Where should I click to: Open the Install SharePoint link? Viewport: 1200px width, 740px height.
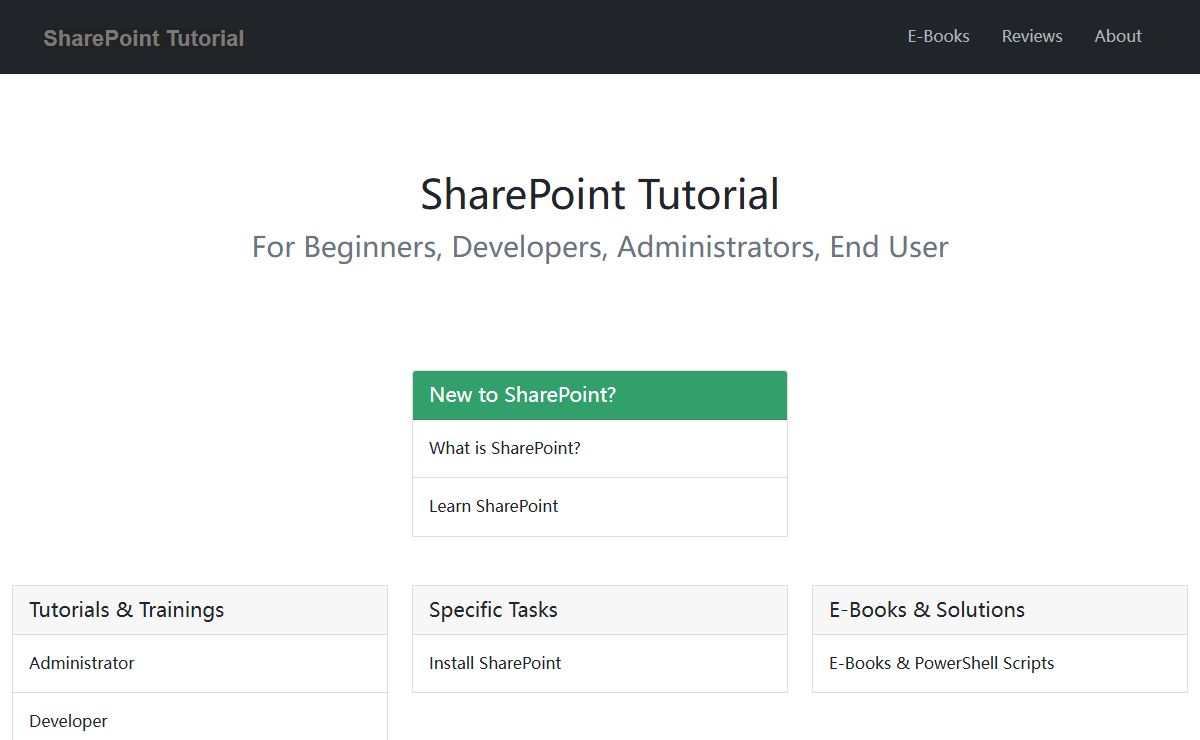tap(600, 663)
